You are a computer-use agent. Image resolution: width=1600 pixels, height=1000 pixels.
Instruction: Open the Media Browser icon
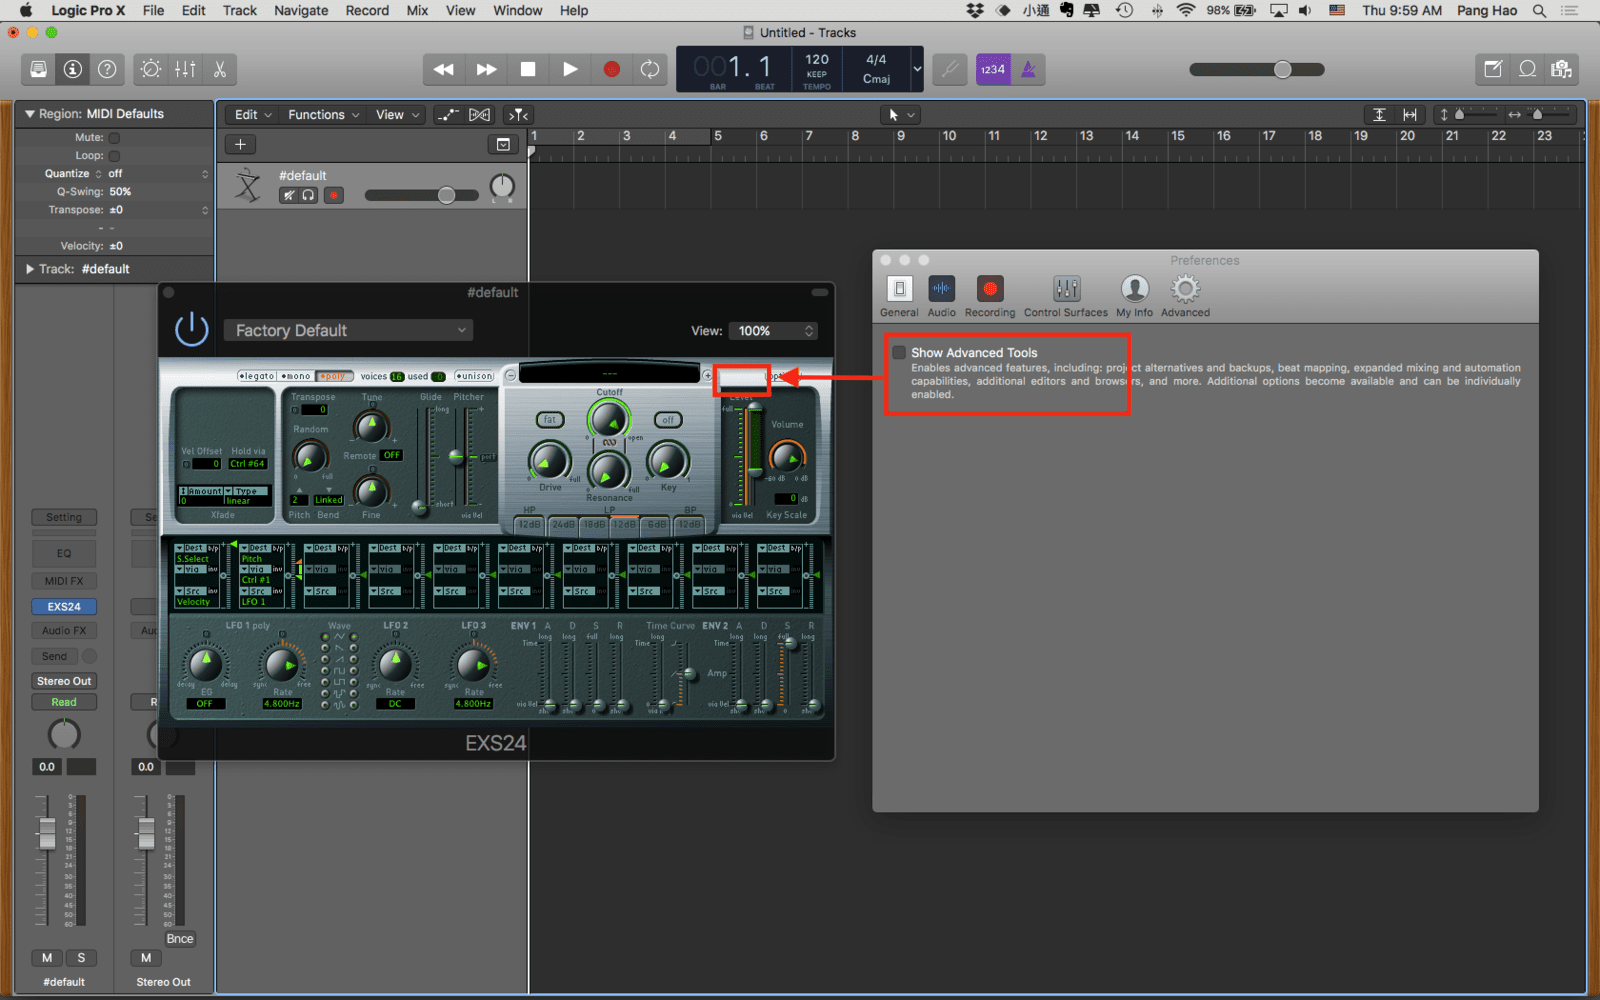(1562, 69)
